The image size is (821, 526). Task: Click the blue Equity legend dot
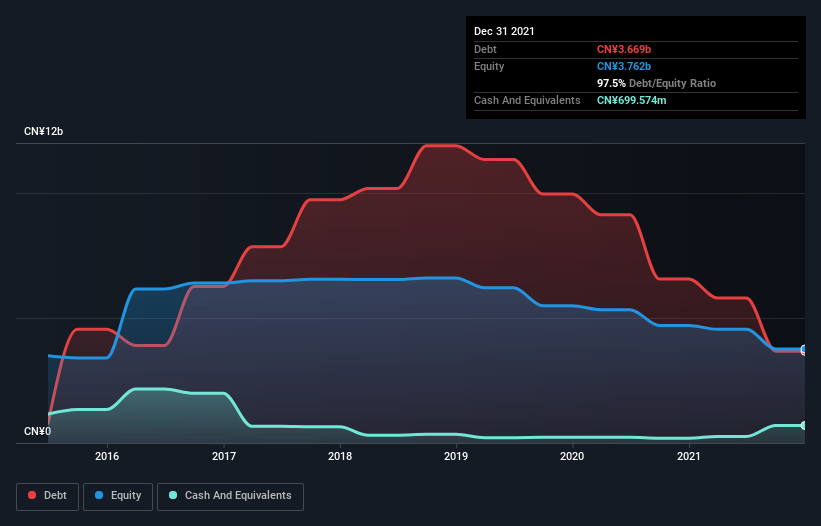coord(99,495)
